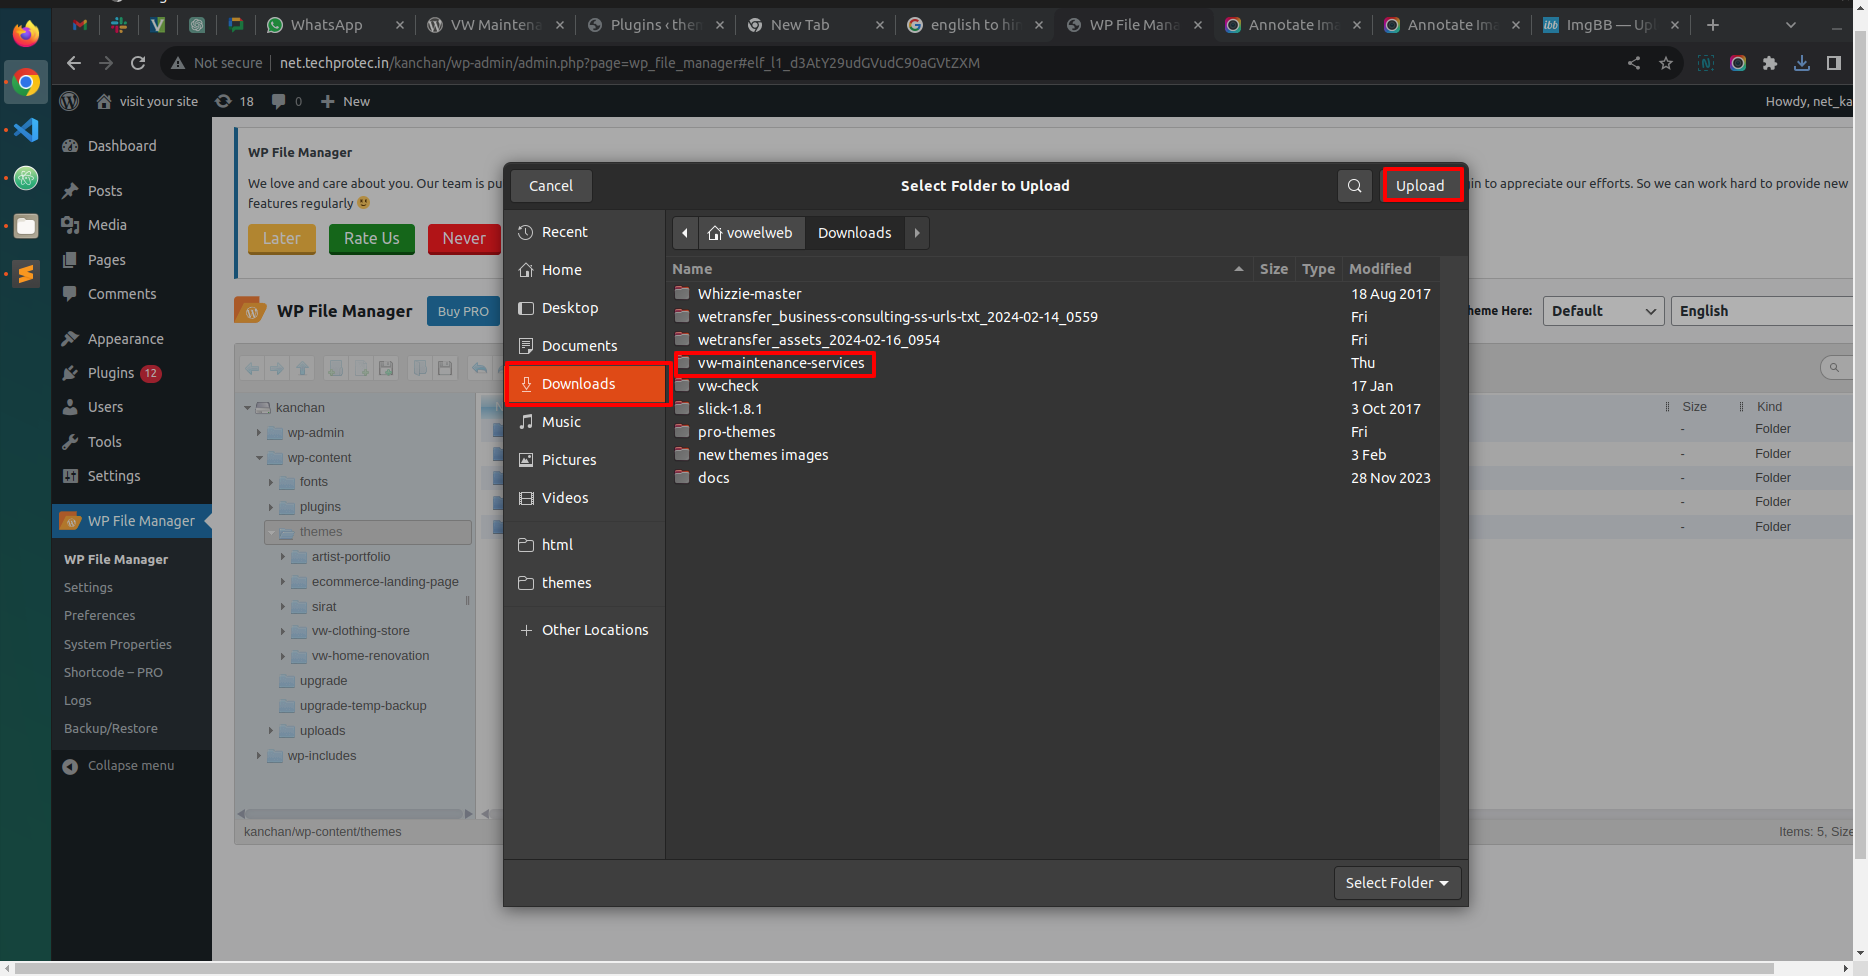Click the vowelweb home path segment
Image resolution: width=1868 pixels, height=976 pixels.
[751, 233]
